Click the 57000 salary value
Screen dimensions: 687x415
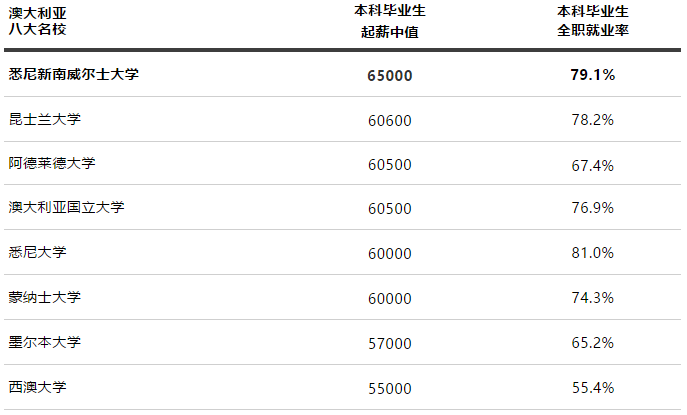pyautogui.click(x=389, y=343)
